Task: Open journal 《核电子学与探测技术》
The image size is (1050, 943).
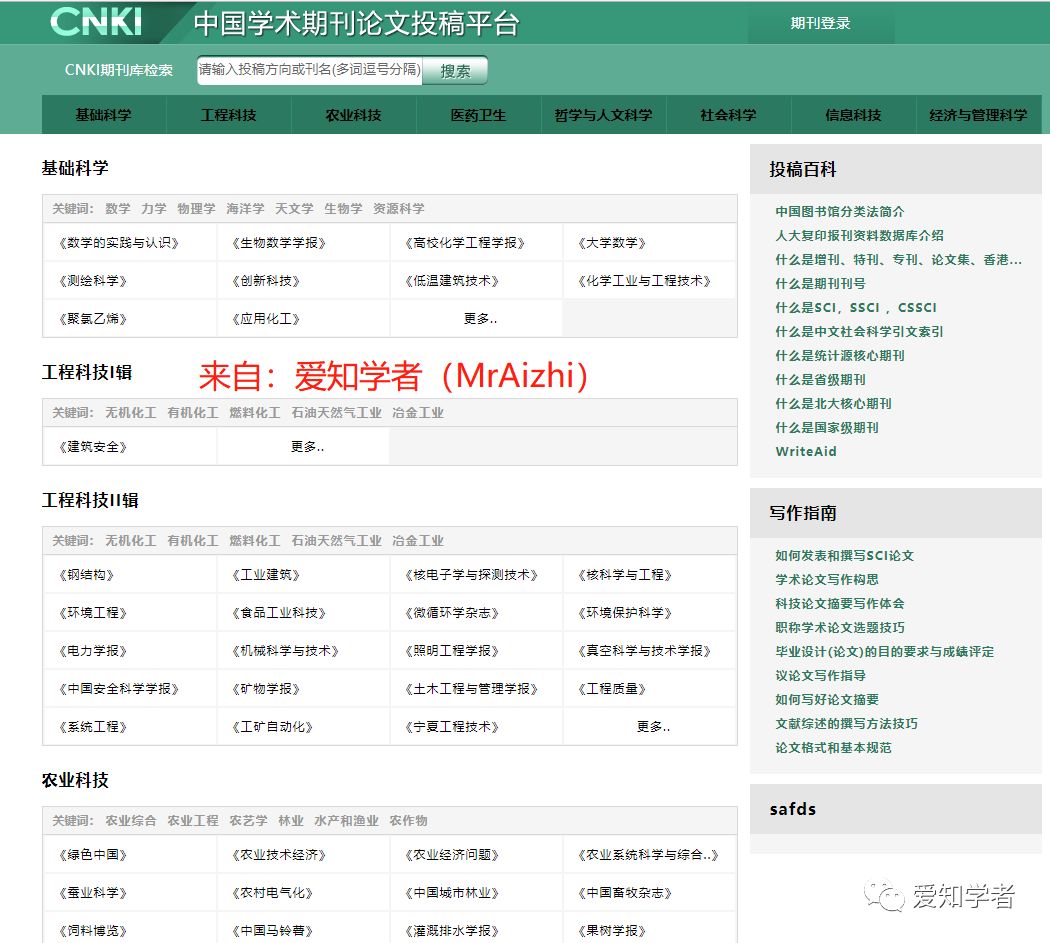Action: 471,575
